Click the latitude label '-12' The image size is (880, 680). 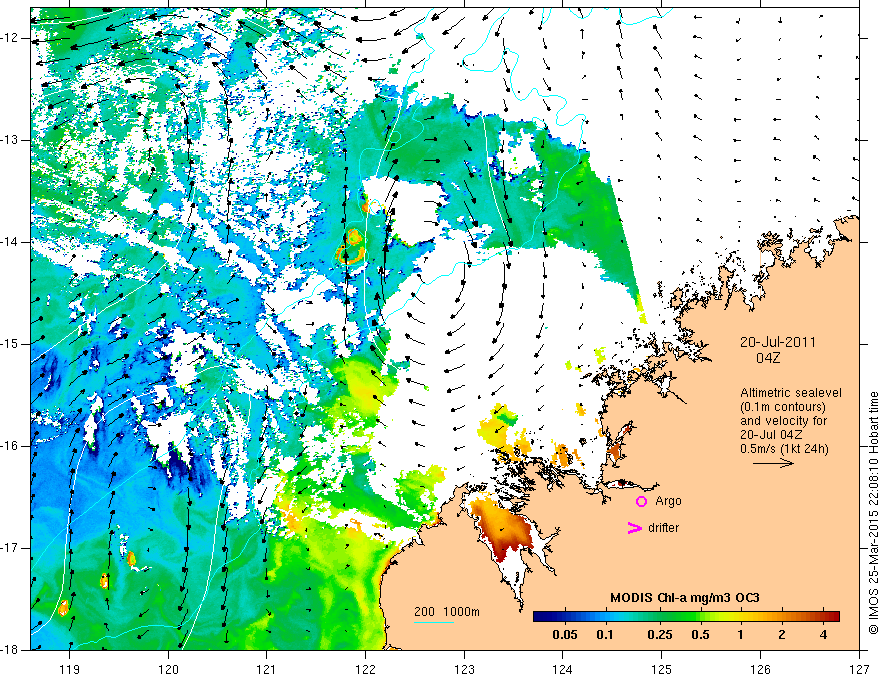pos(11,38)
